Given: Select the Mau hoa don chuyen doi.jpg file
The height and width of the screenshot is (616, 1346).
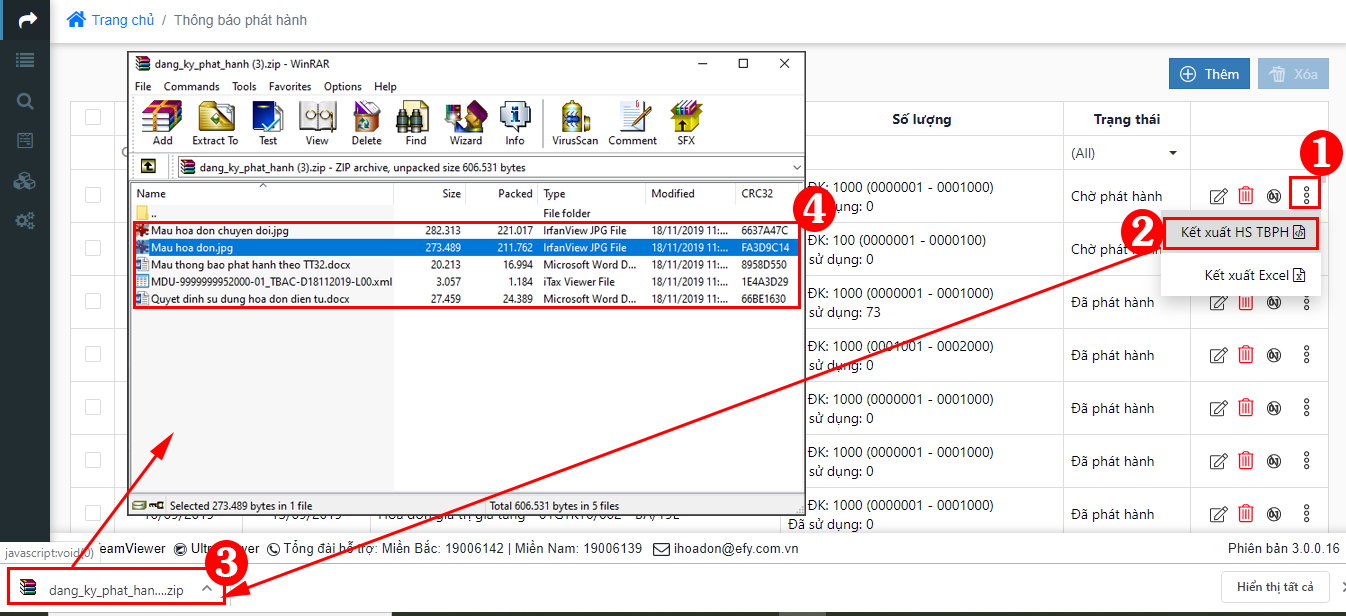Looking at the screenshot, I should (x=219, y=230).
